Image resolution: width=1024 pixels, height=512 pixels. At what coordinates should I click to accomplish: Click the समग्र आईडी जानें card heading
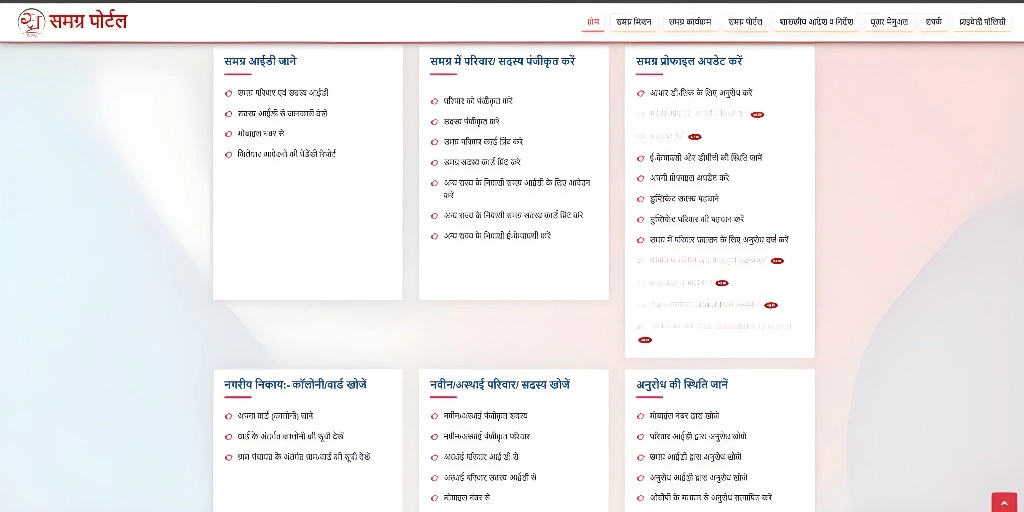[260, 61]
